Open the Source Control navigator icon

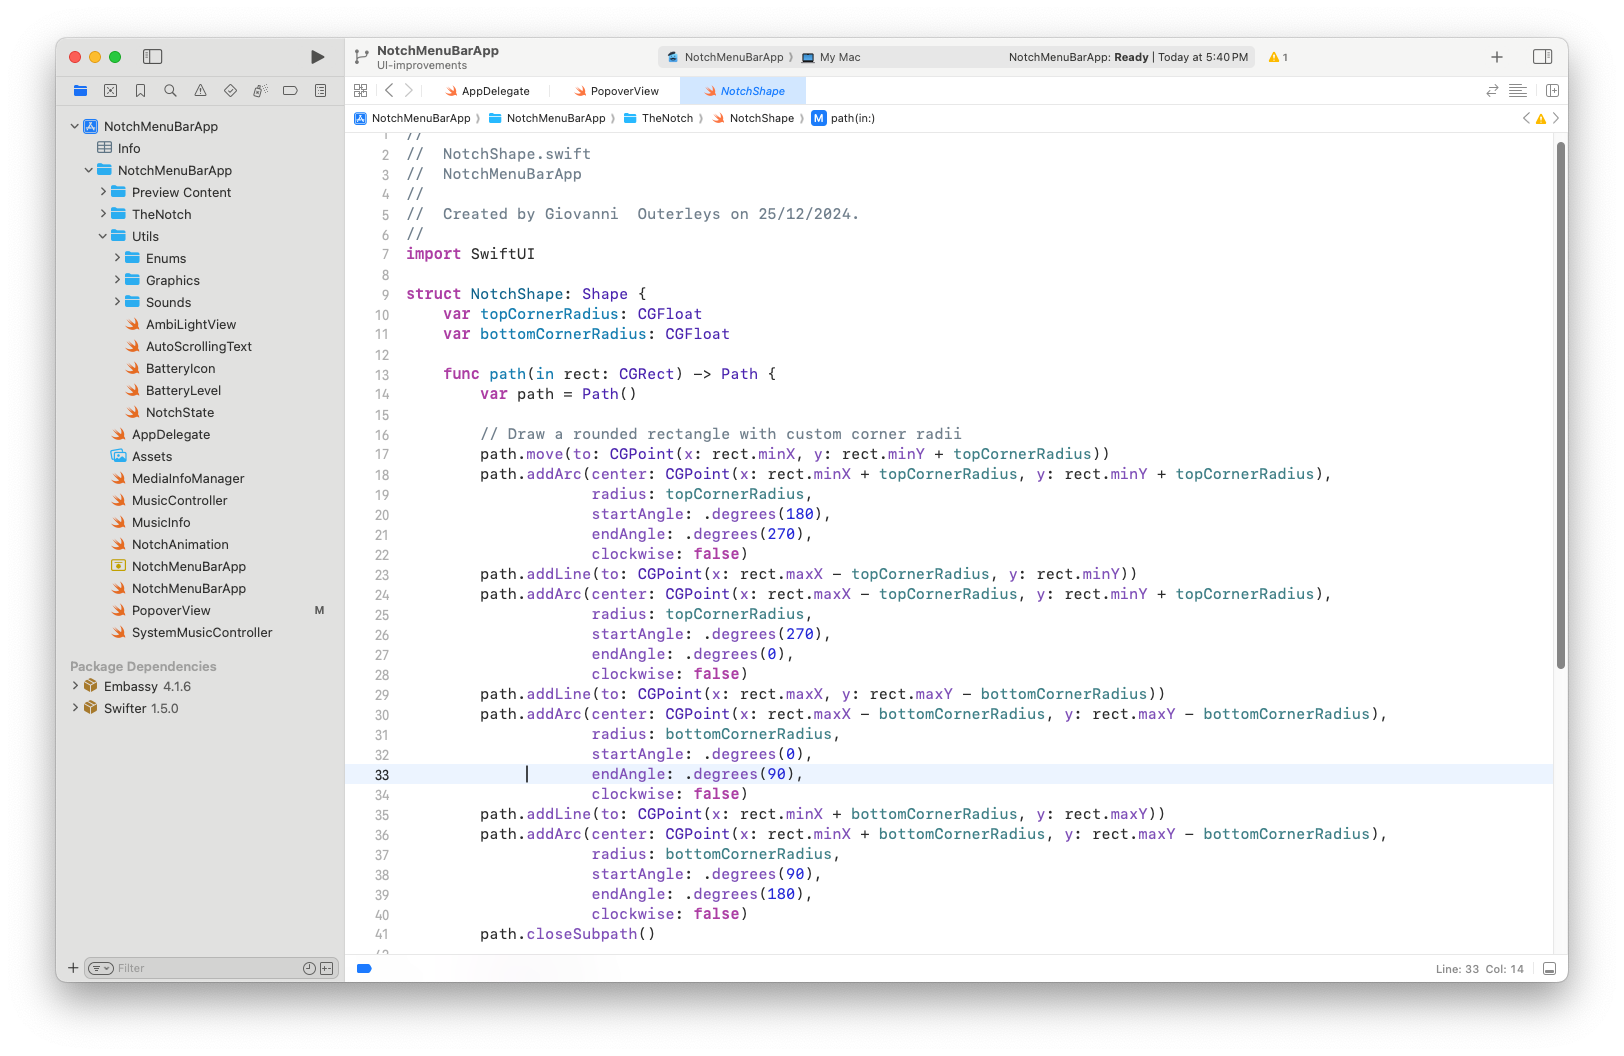point(110,91)
